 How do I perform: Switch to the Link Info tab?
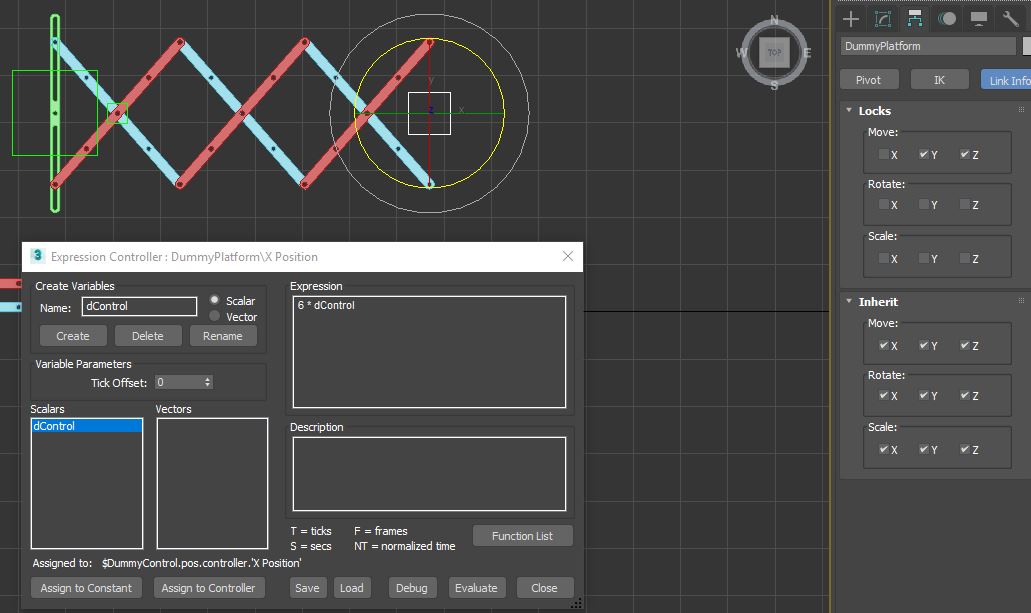1006,80
